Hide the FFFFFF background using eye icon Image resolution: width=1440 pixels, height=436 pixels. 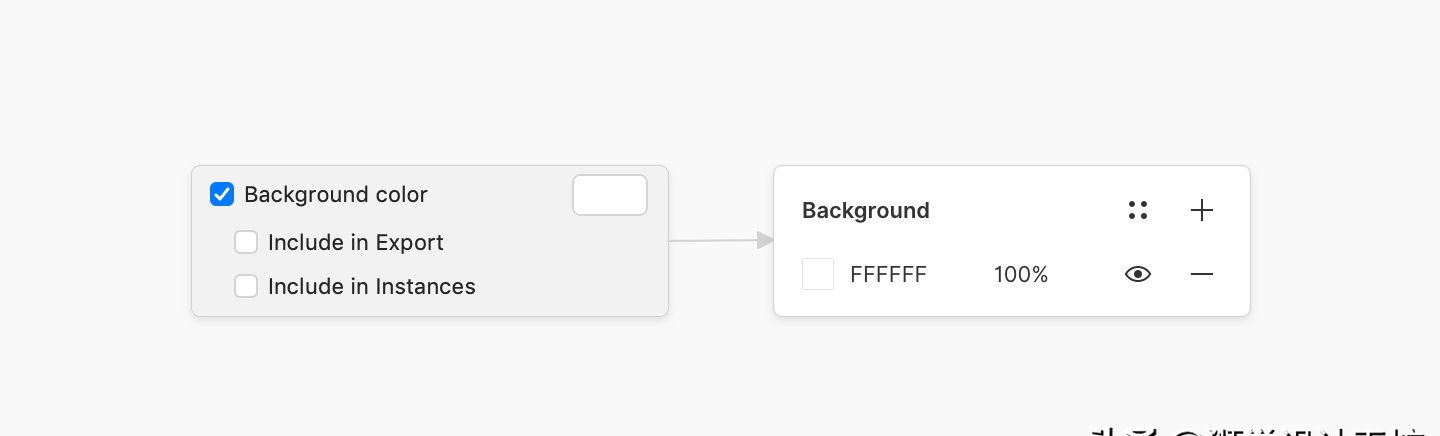click(1138, 274)
